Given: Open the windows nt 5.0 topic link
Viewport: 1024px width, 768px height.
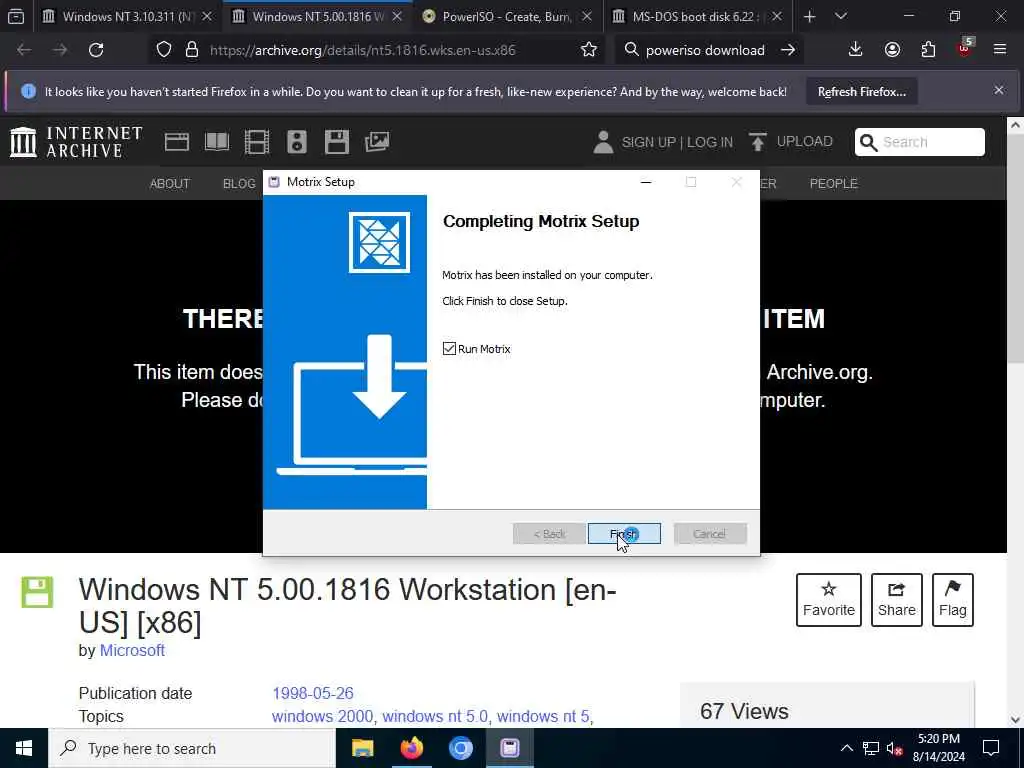Looking at the screenshot, I should [x=435, y=716].
